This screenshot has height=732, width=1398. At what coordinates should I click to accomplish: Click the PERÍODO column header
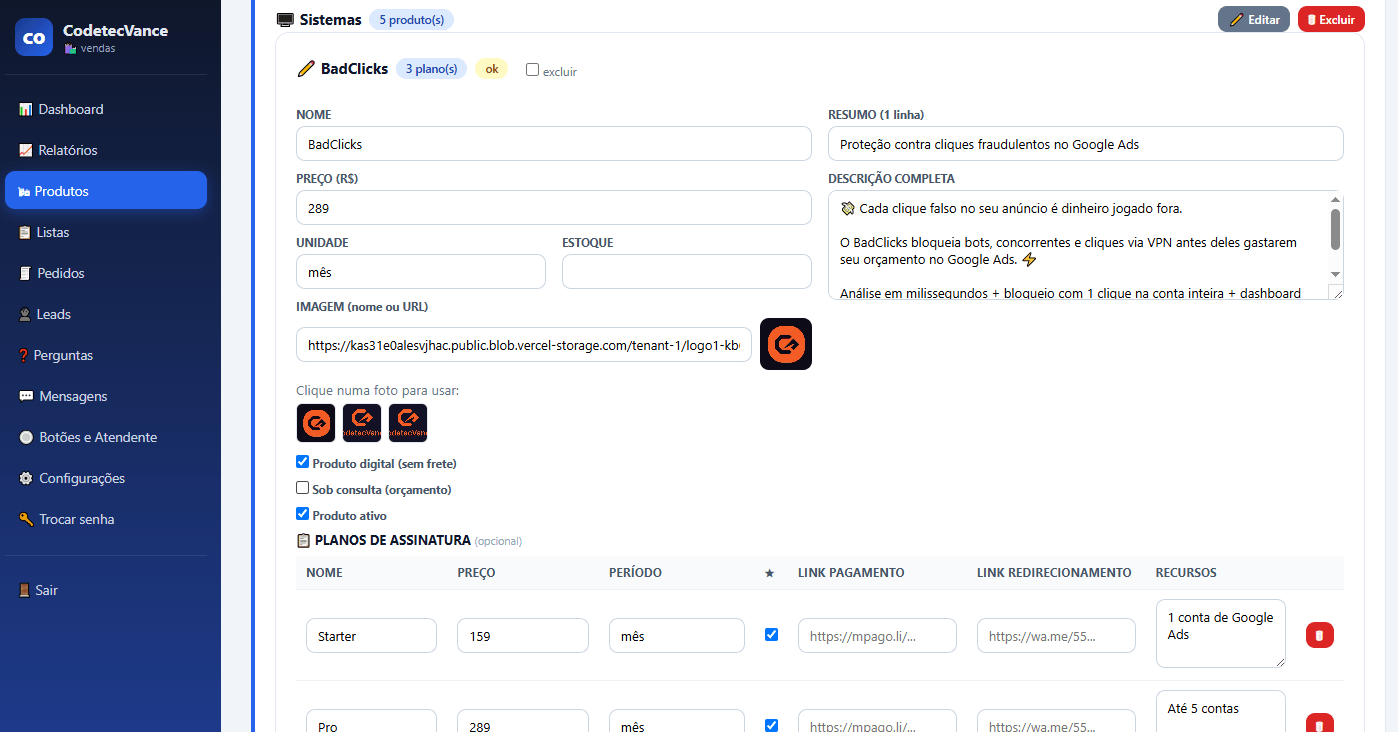pyautogui.click(x=635, y=573)
